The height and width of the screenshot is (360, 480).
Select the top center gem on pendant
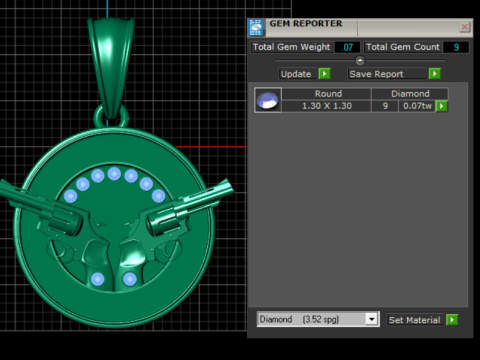pyautogui.click(x=114, y=174)
